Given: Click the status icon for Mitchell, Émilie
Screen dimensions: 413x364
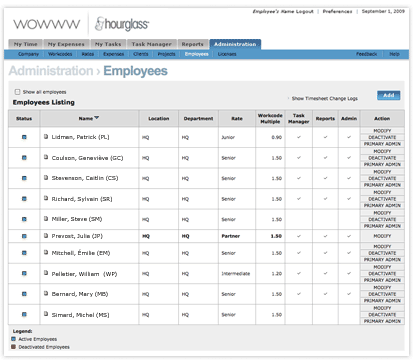Looking at the screenshot, I should 24,253.
